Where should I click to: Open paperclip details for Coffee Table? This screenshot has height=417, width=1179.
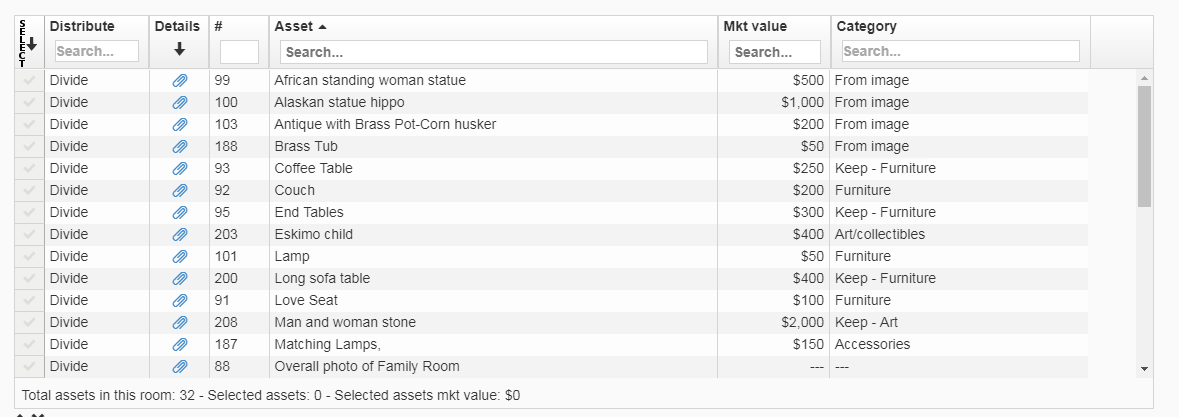[180, 168]
